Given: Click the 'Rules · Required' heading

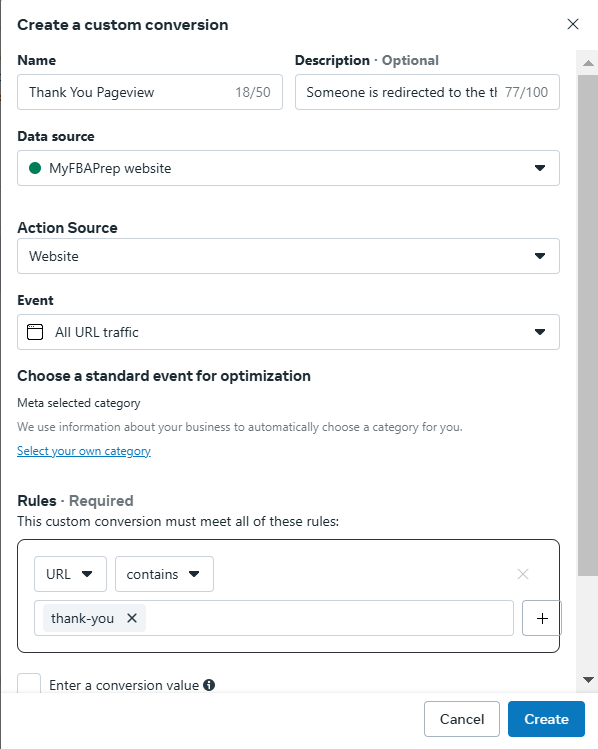Looking at the screenshot, I should pos(75,501).
